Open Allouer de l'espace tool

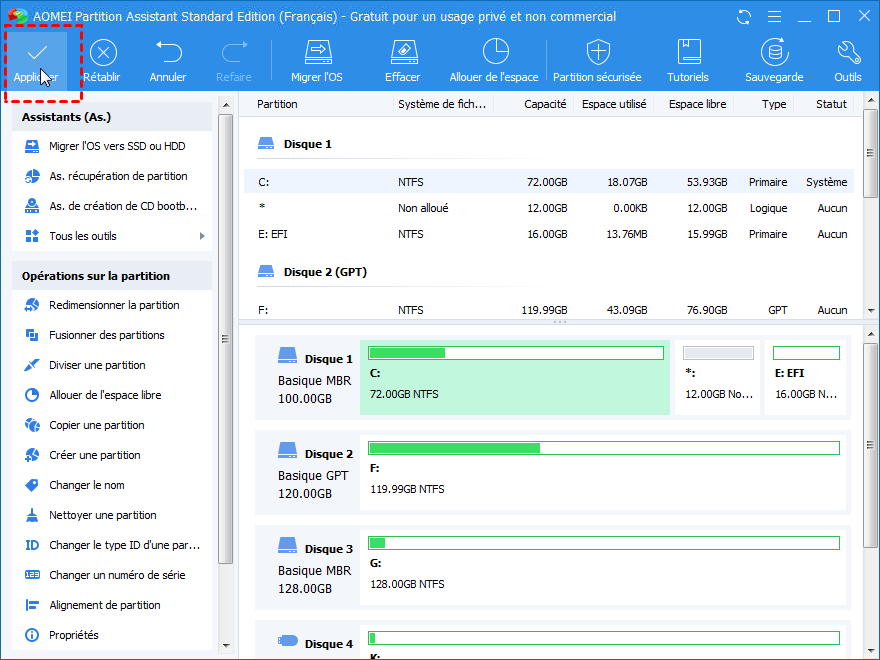494,52
